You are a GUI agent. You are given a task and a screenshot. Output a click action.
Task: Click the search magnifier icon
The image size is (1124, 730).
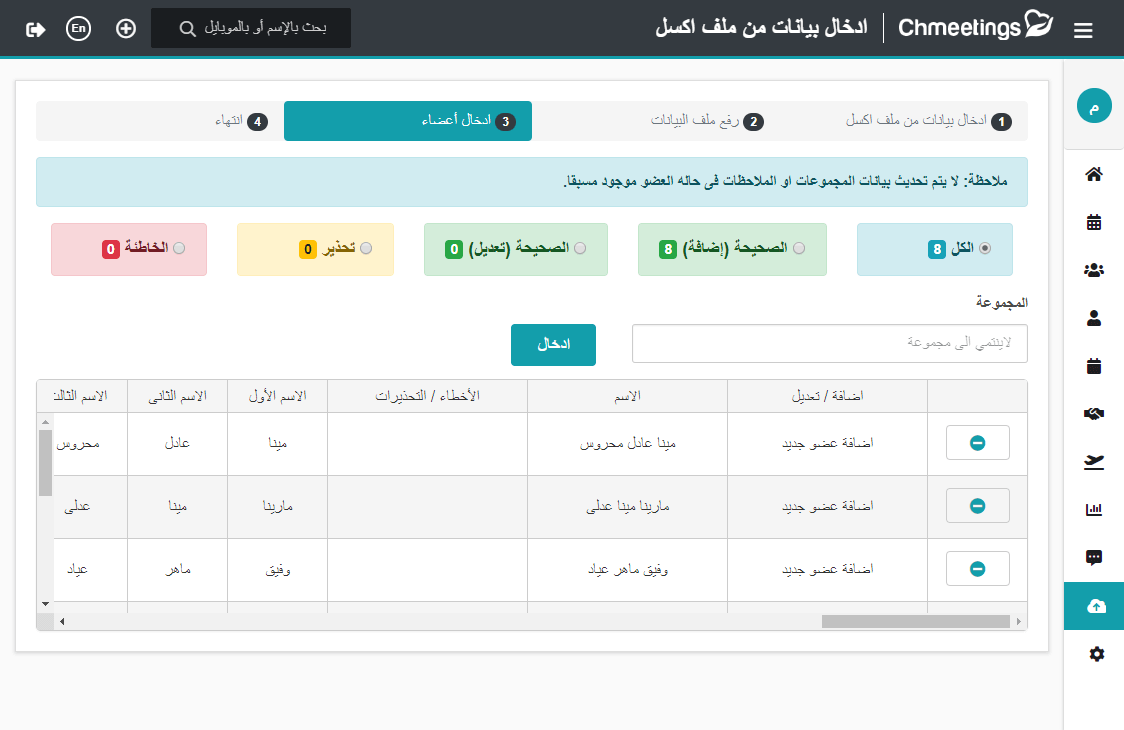pyautogui.click(x=187, y=29)
